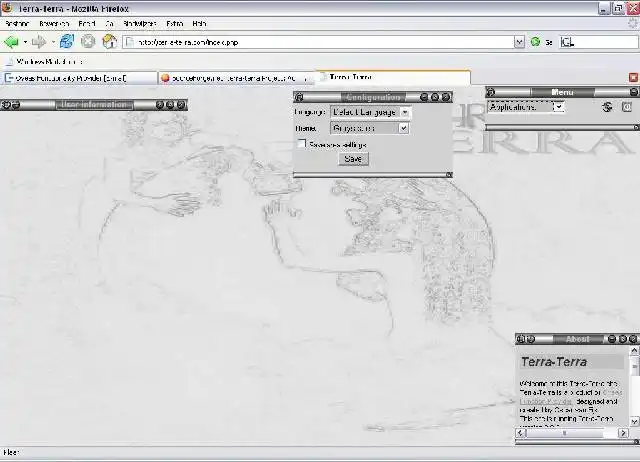640x462 pixels.
Task: Click the green Go button beside address bar
Action: [x=535, y=42]
